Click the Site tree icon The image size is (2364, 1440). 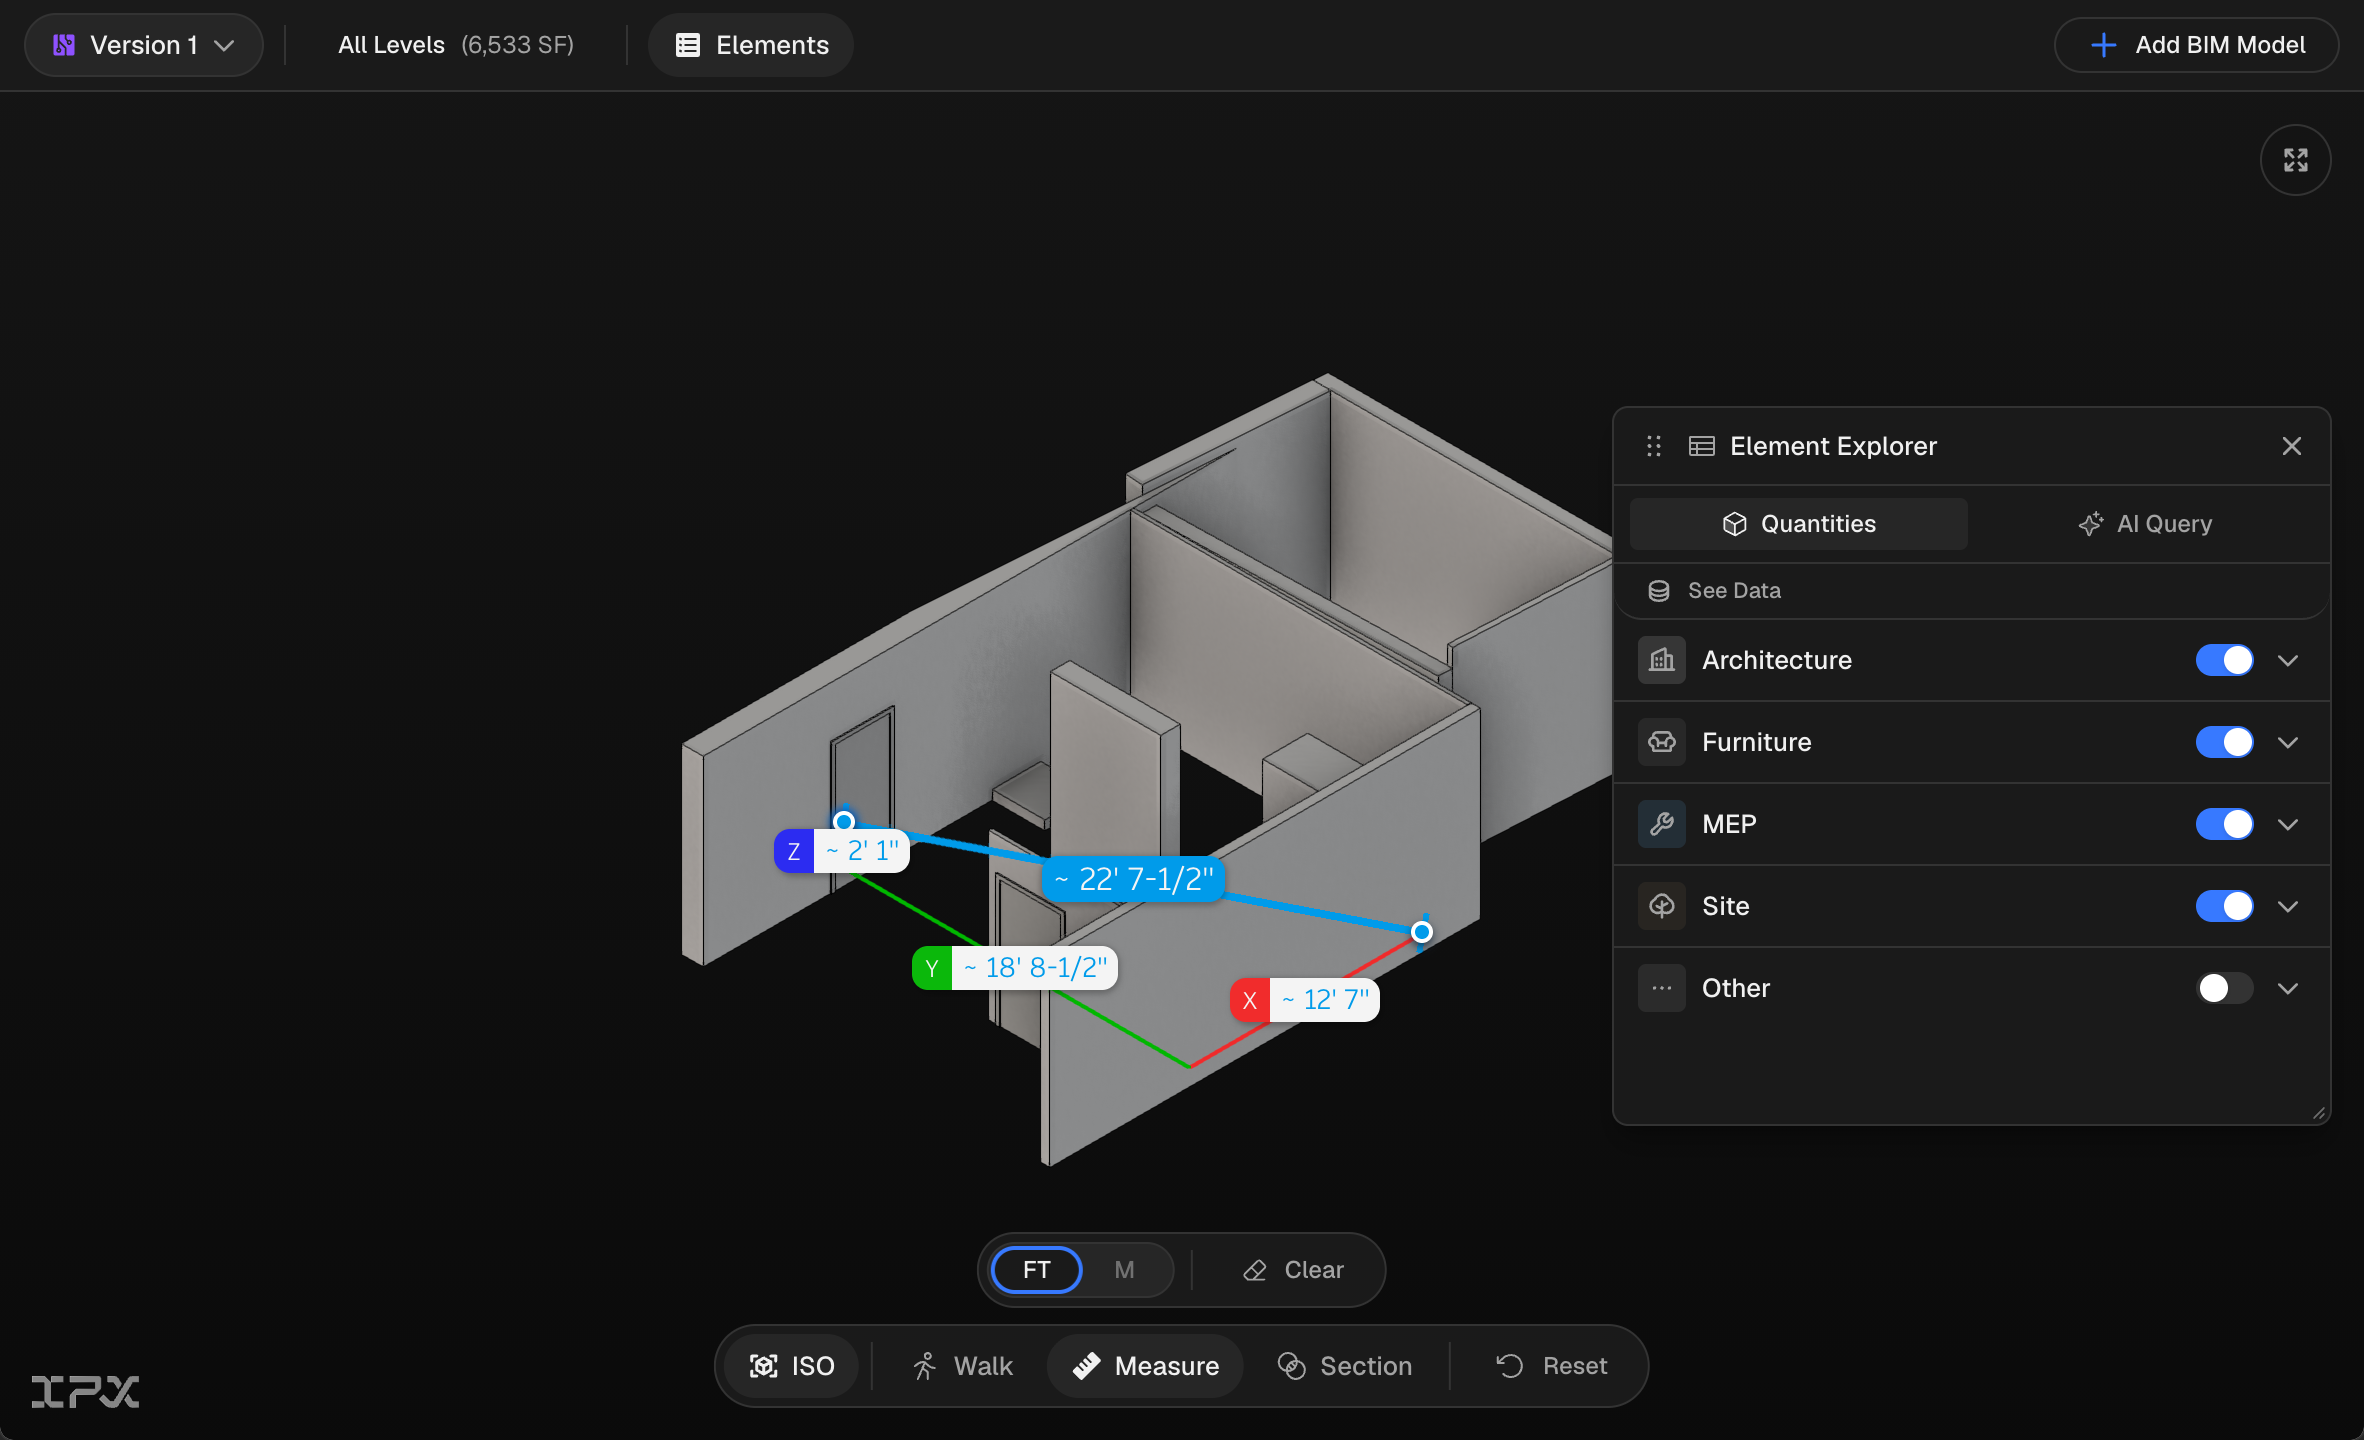[1662, 906]
